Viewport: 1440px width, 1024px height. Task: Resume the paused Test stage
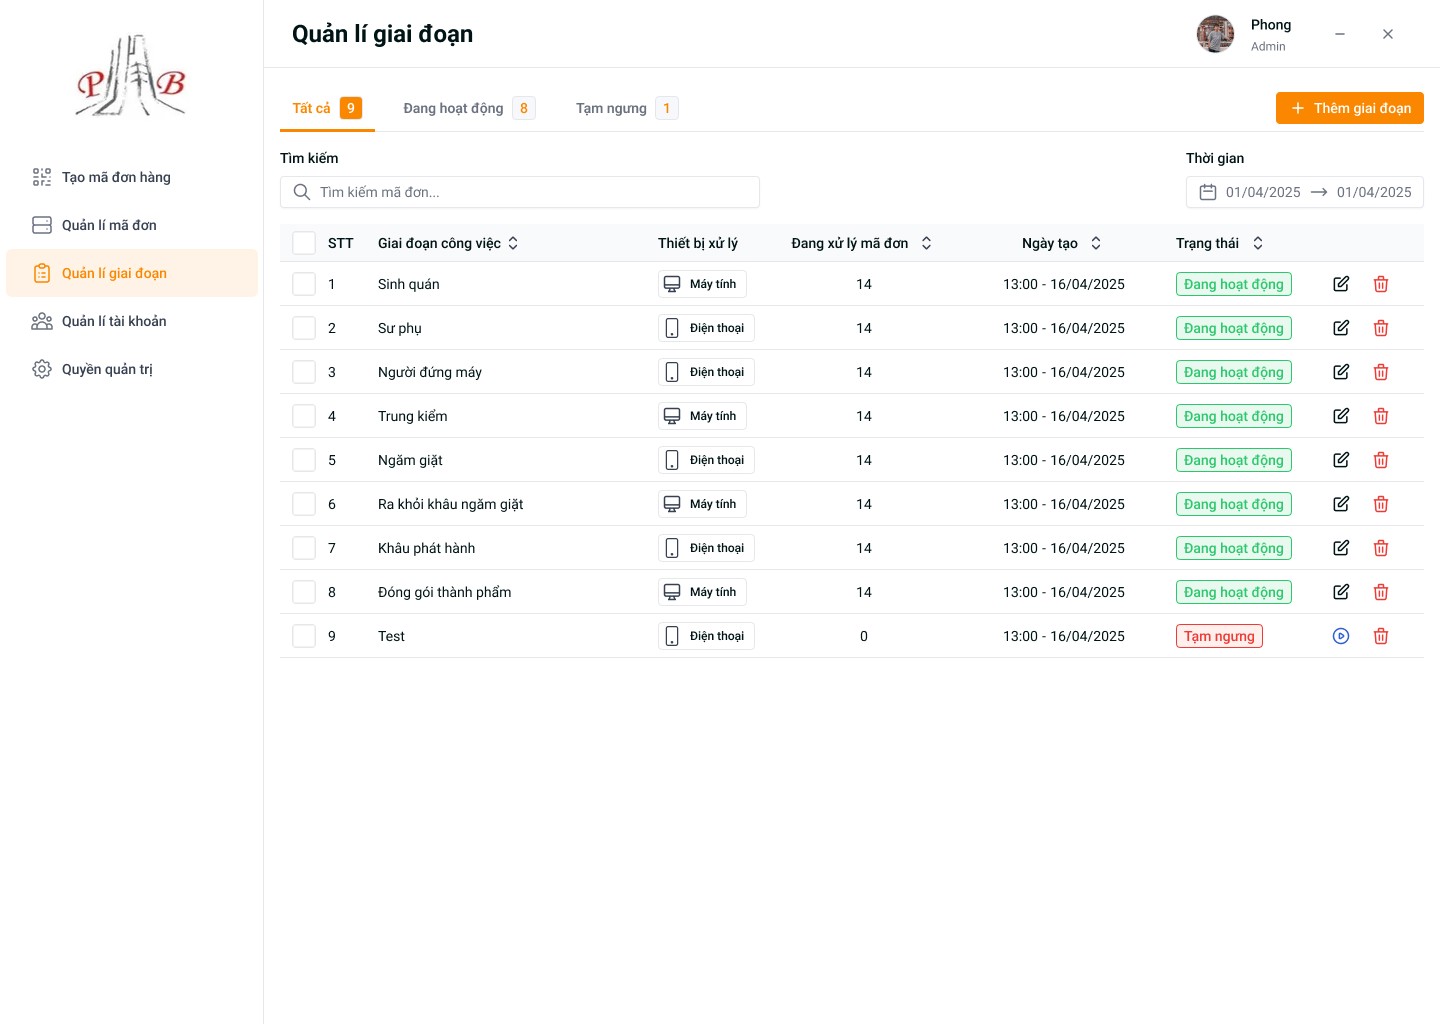coord(1341,636)
